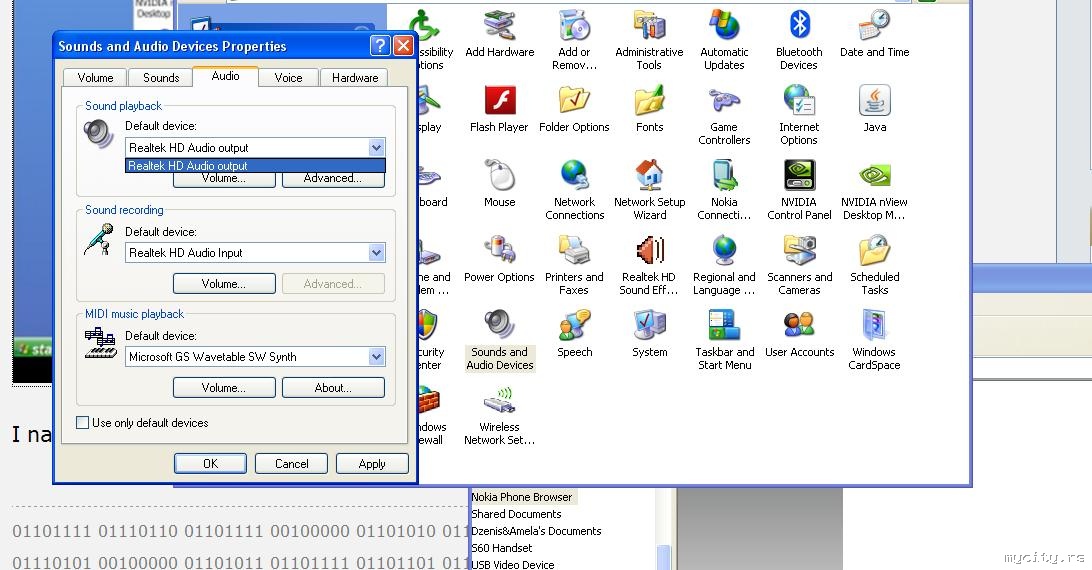The image size is (1092, 570).
Task: Open Taskbar and Start Menu icon
Action: (x=724, y=340)
